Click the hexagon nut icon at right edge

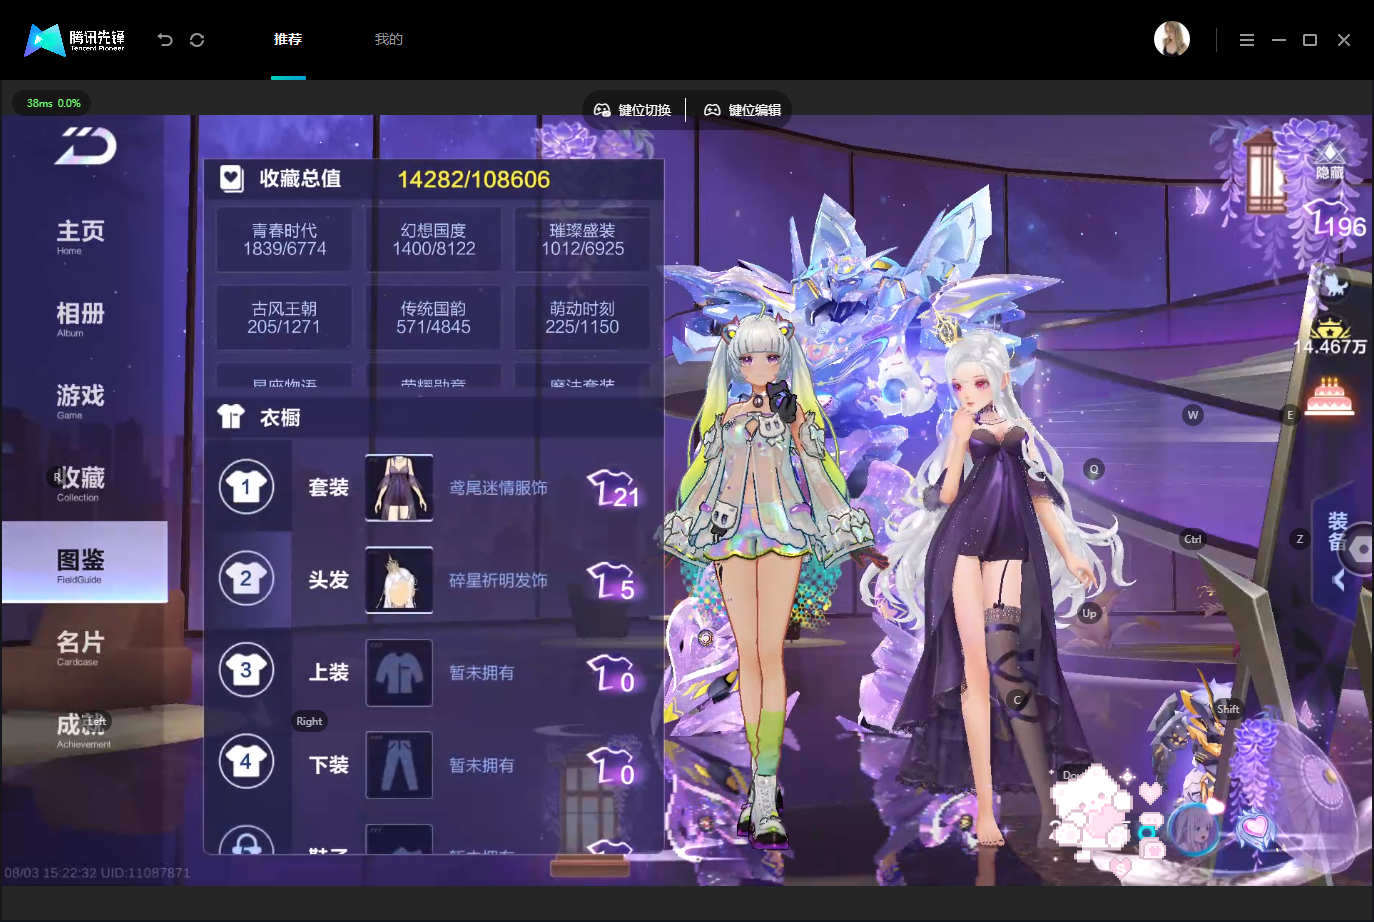1360,549
